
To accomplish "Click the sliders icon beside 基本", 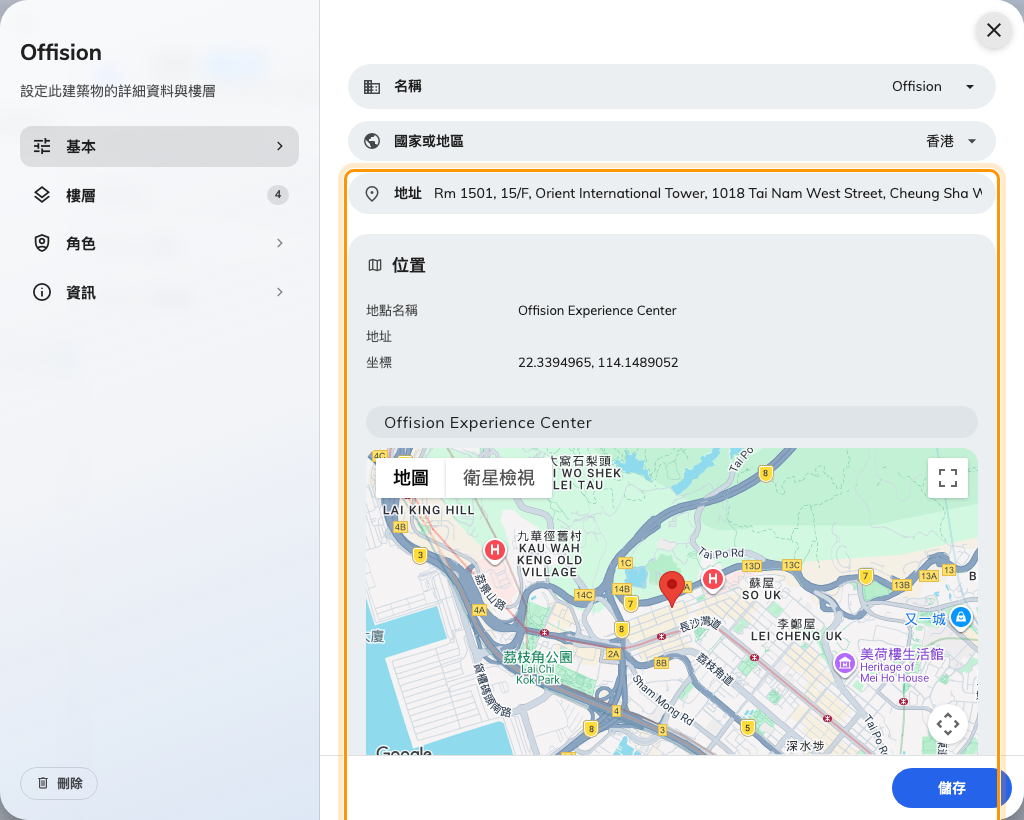I will [x=42, y=146].
